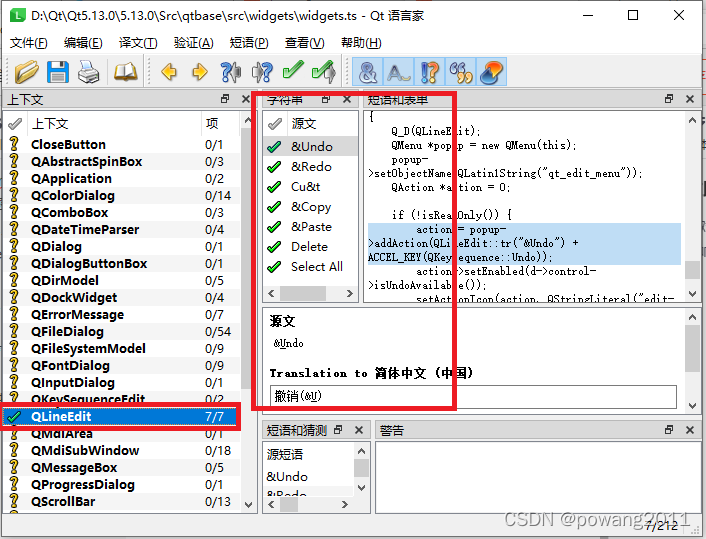Jump to next unfinished item icon
The width and height of the screenshot is (706, 539).
click(262, 72)
